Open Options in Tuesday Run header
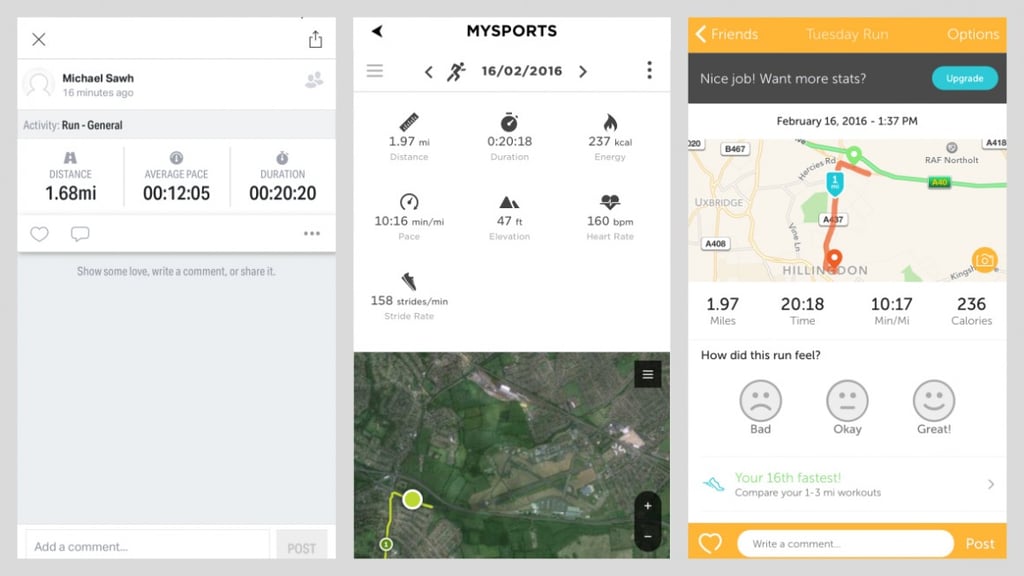 [973, 34]
